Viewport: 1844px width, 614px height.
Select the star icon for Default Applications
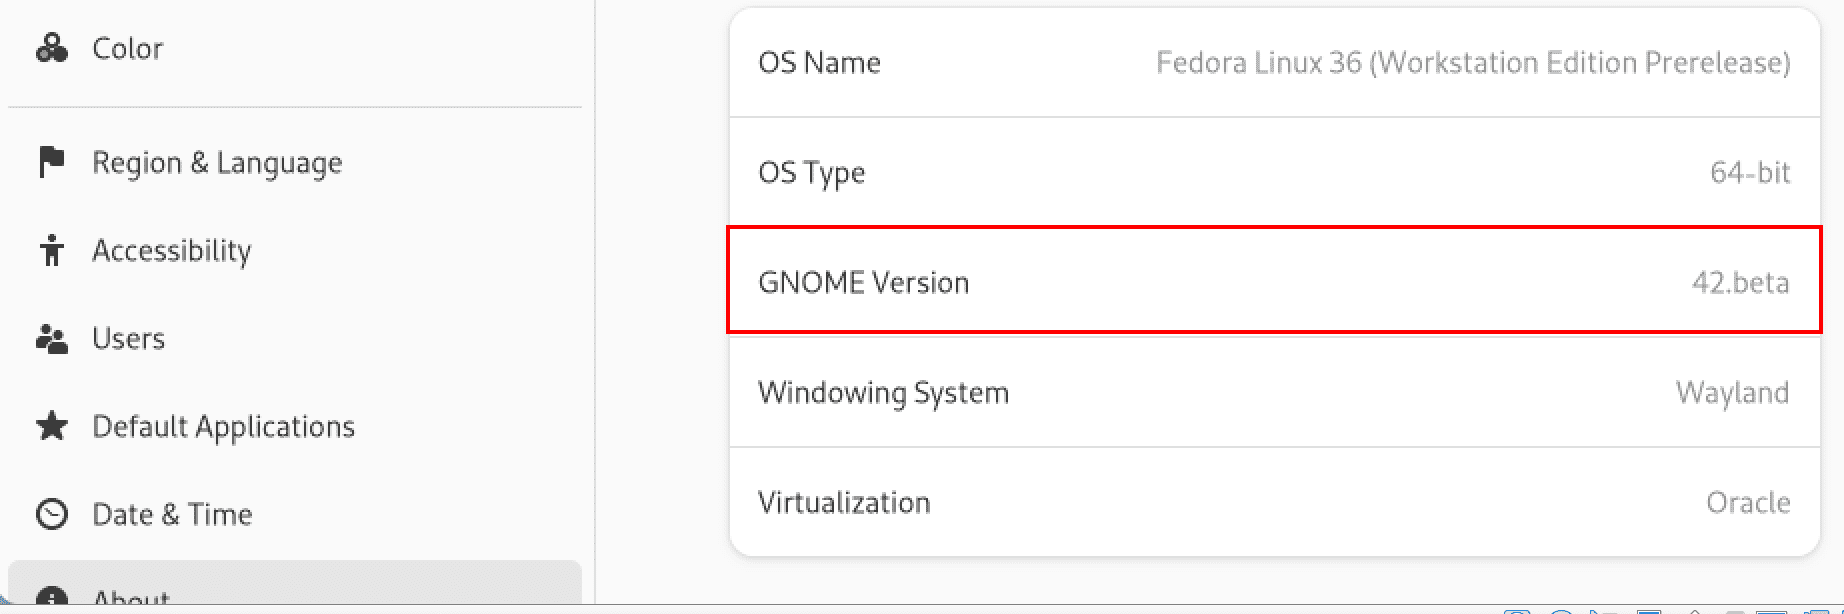pyautogui.click(x=50, y=426)
